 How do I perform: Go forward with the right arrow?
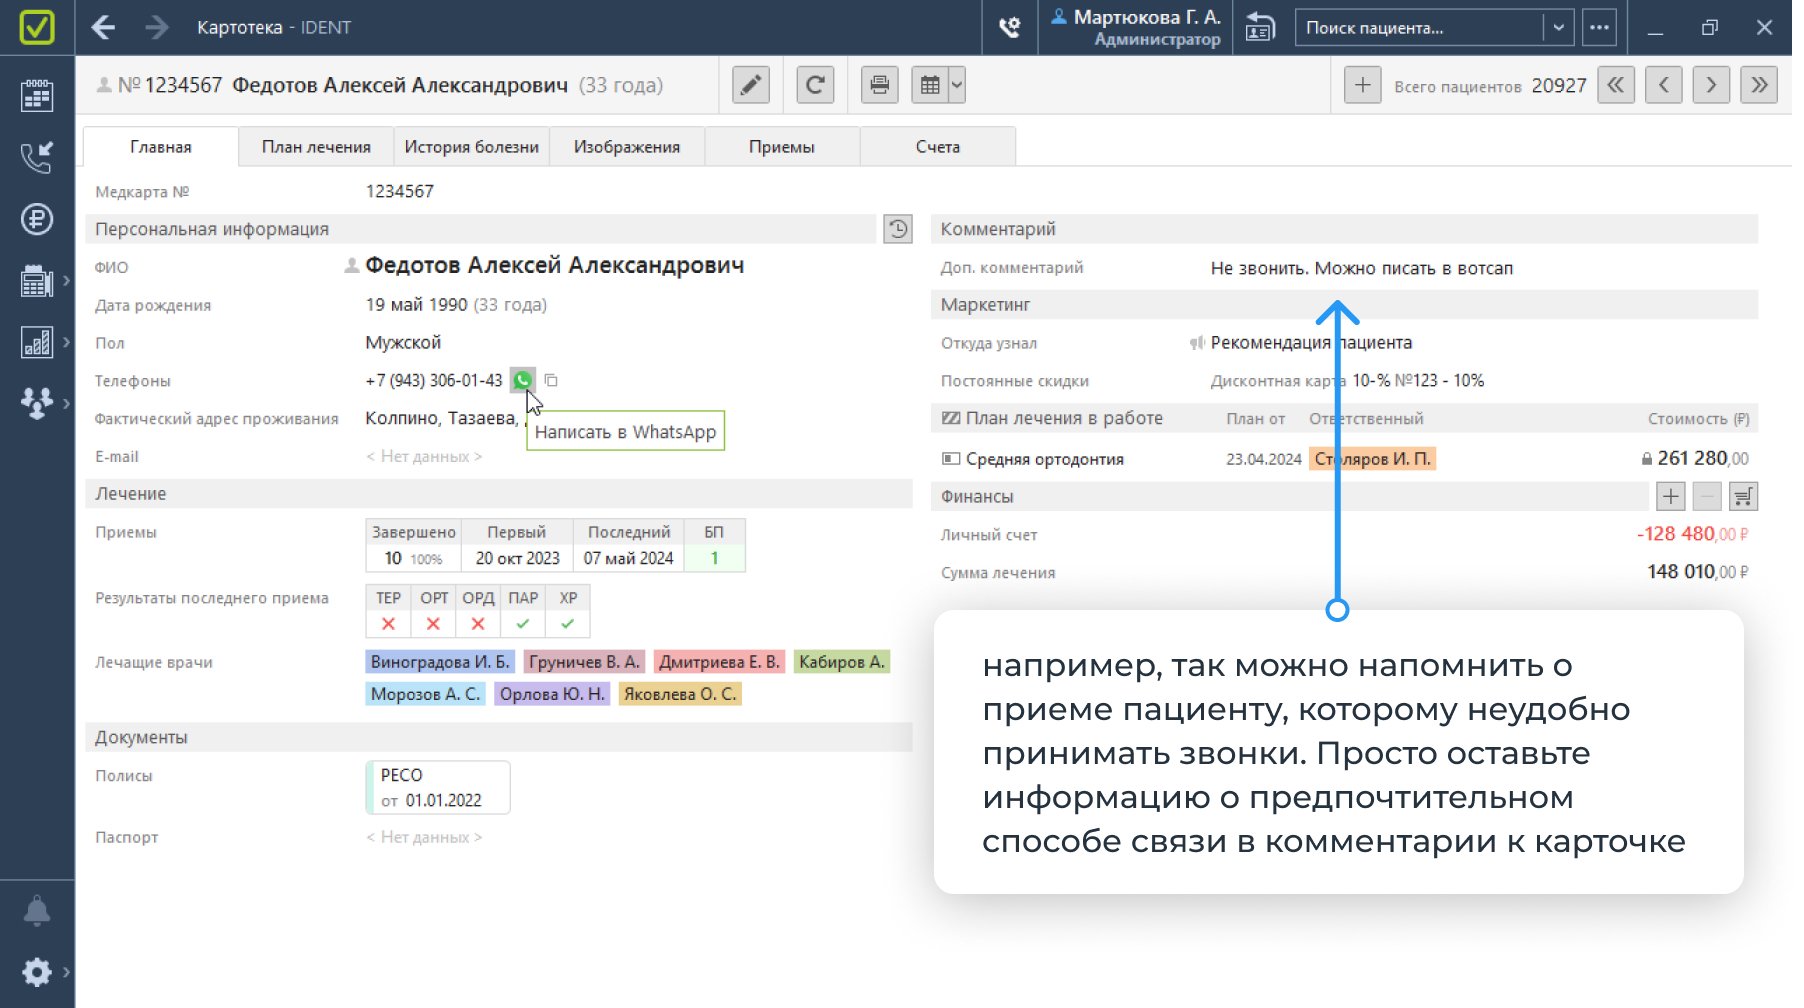(x=157, y=27)
